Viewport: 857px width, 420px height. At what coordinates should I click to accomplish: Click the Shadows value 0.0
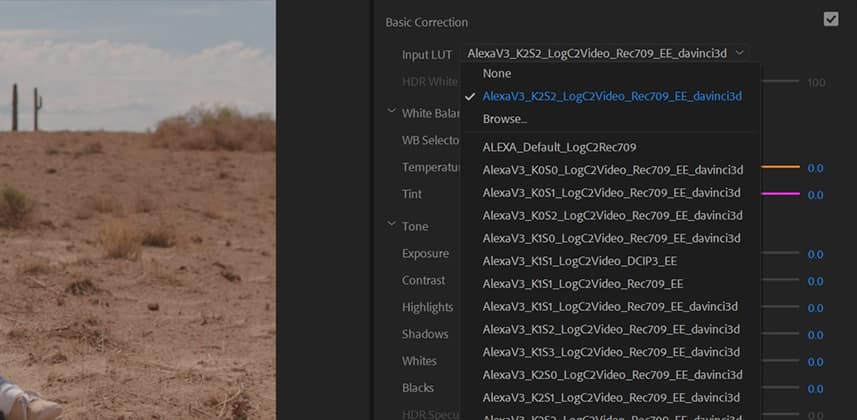point(815,335)
